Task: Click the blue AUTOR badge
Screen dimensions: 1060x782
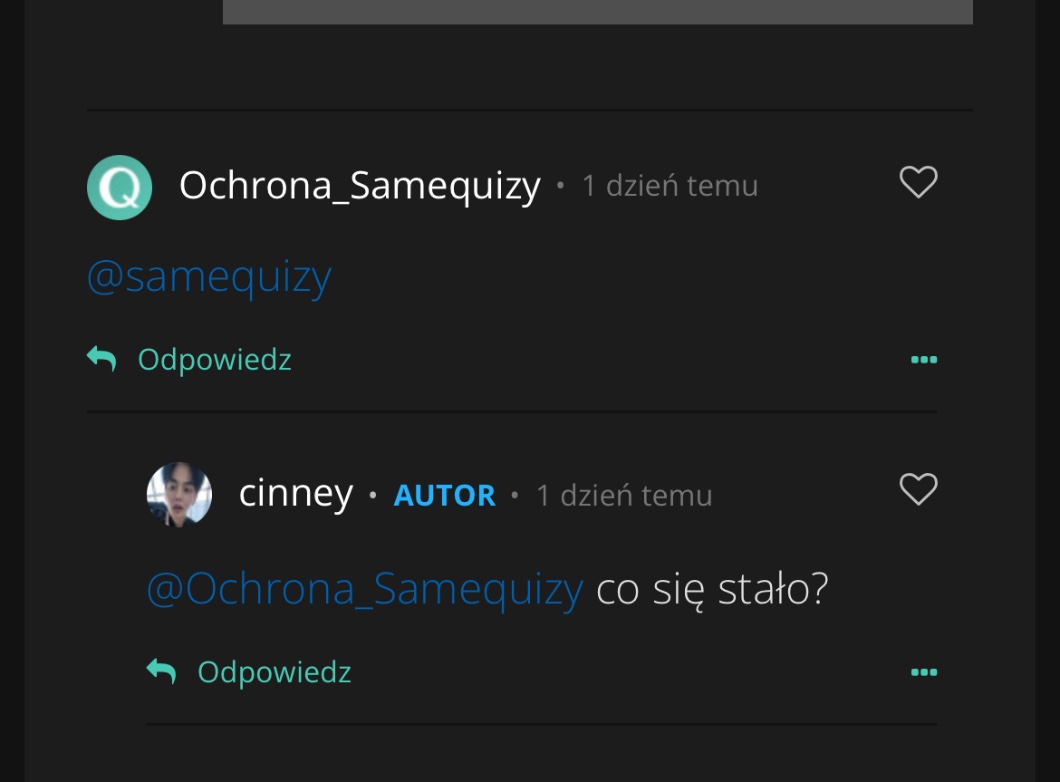Action: coord(445,496)
